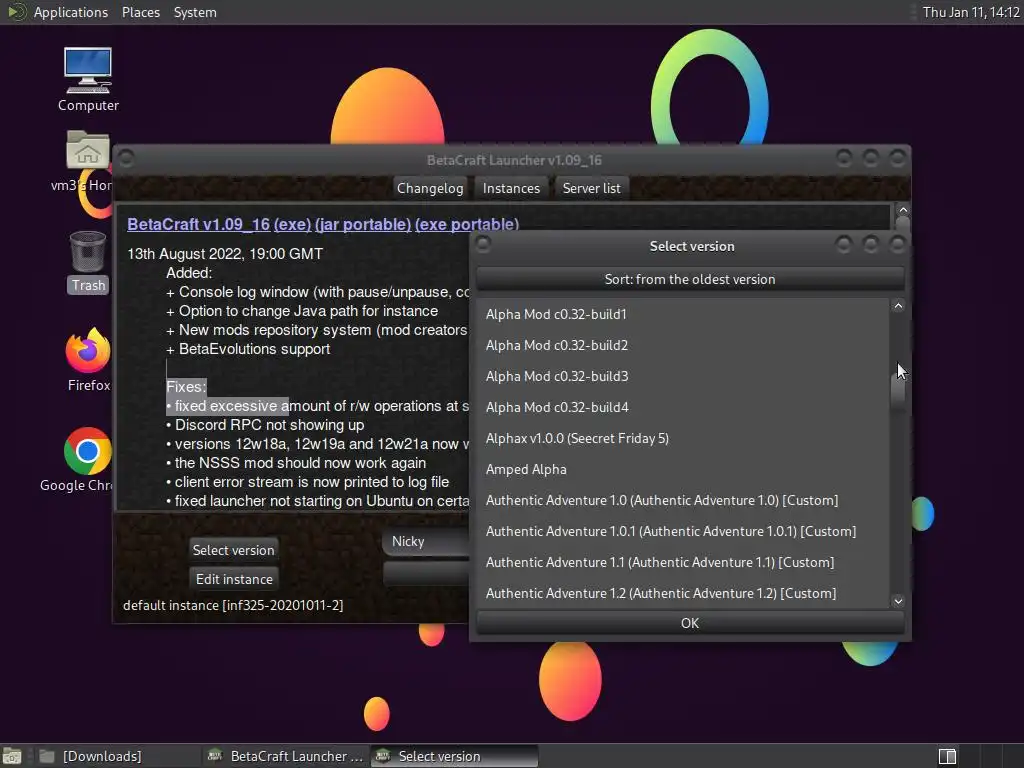
Task: Click the show desktop icon in bottom panel
Action: (12, 756)
